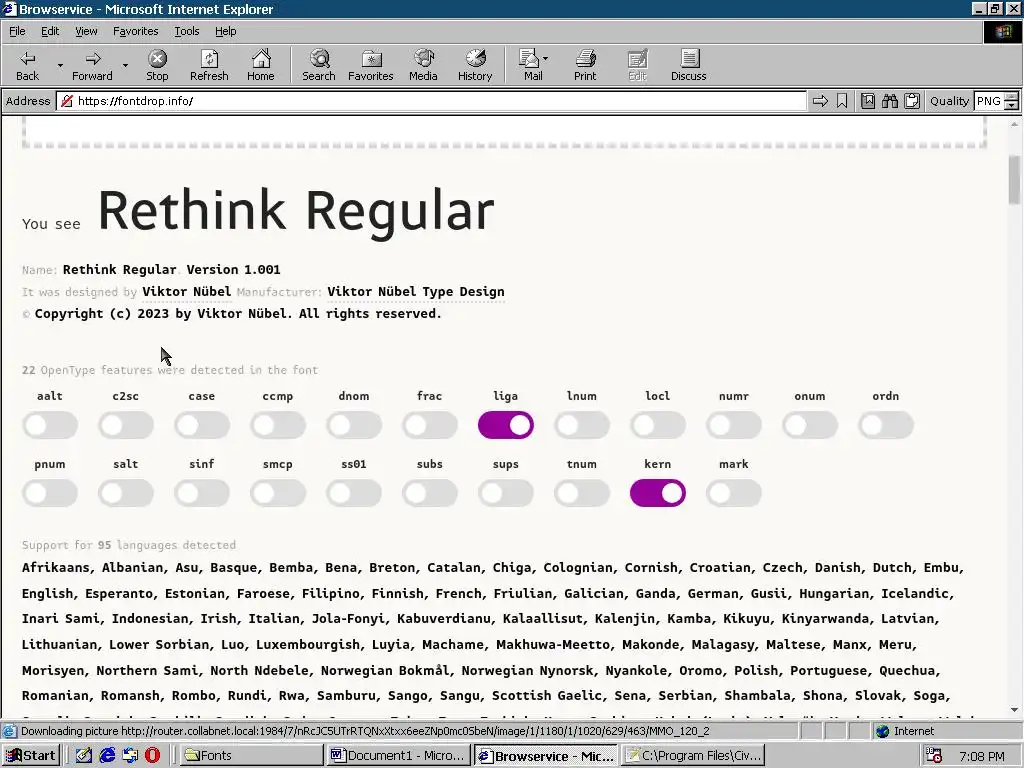Image resolution: width=1024 pixels, height=768 pixels.
Task: Open the Viktor Nübel Type Design link
Action: pyautogui.click(x=416, y=292)
